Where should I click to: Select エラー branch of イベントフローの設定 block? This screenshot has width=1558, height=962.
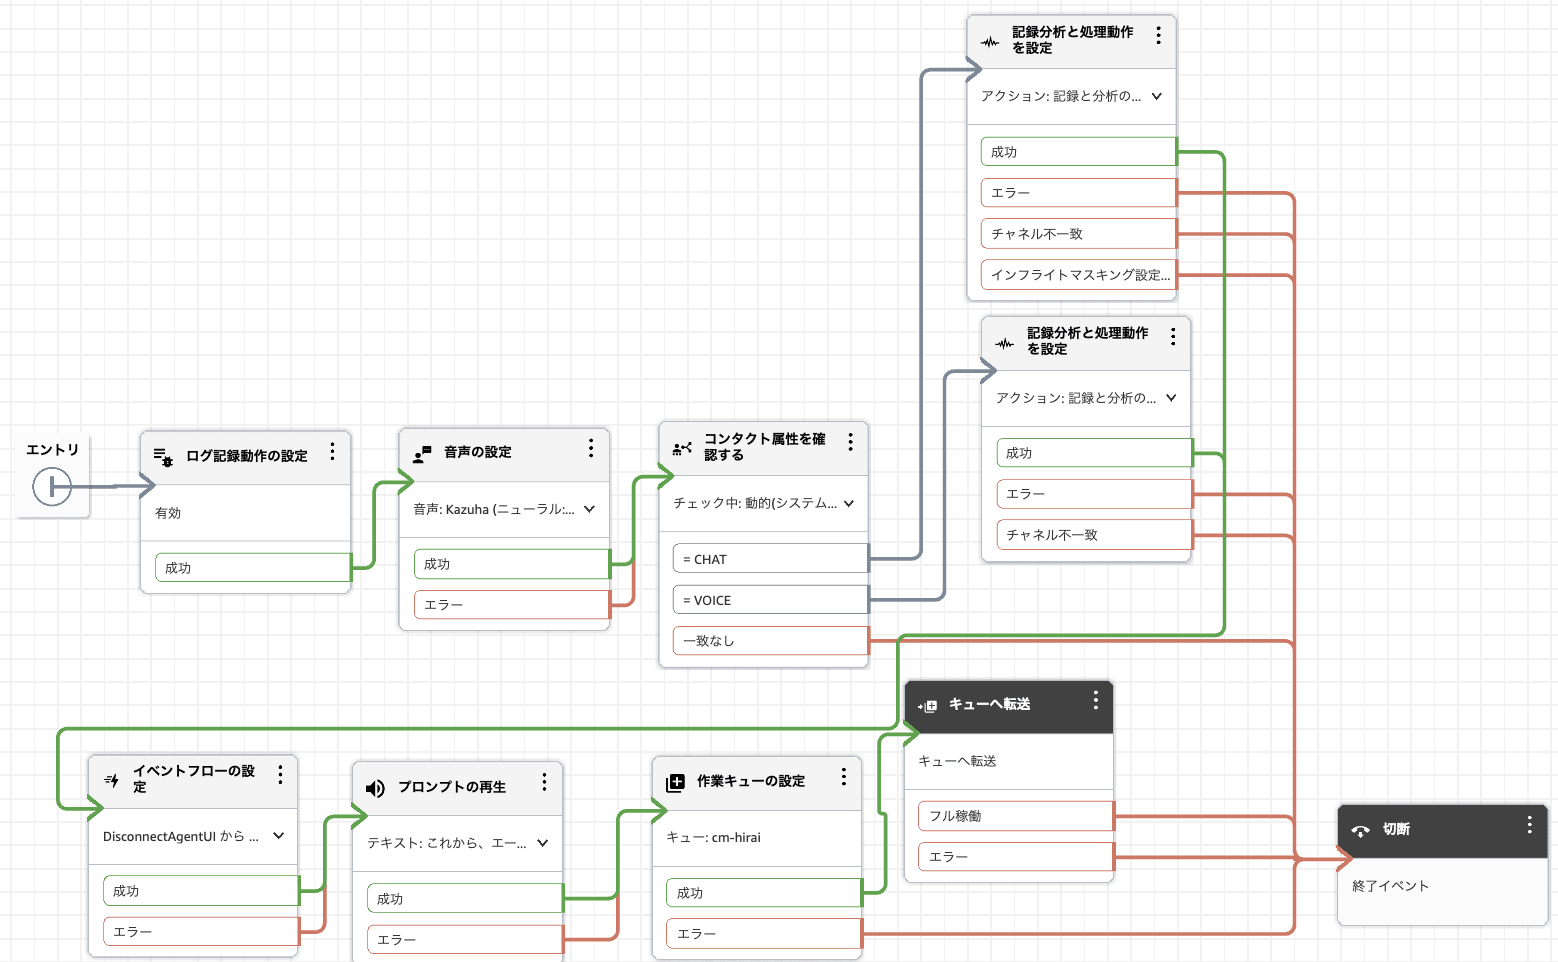201,932
